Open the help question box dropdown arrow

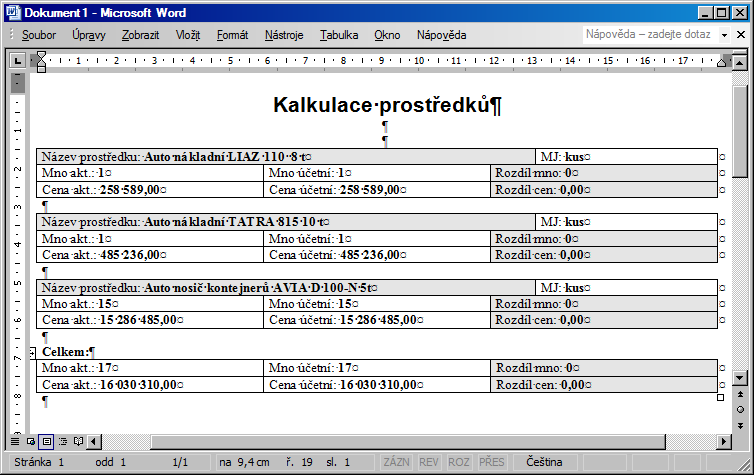click(x=724, y=35)
